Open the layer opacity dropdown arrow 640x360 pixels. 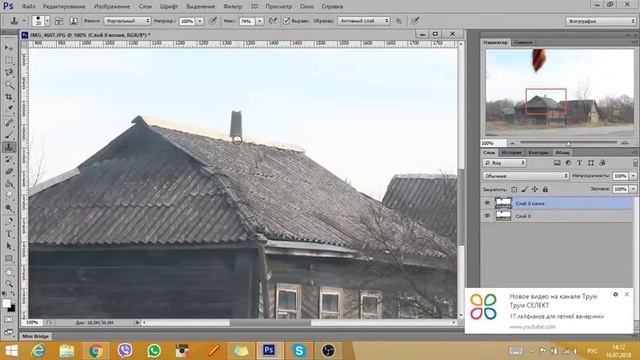pyautogui.click(x=633, y=176)
